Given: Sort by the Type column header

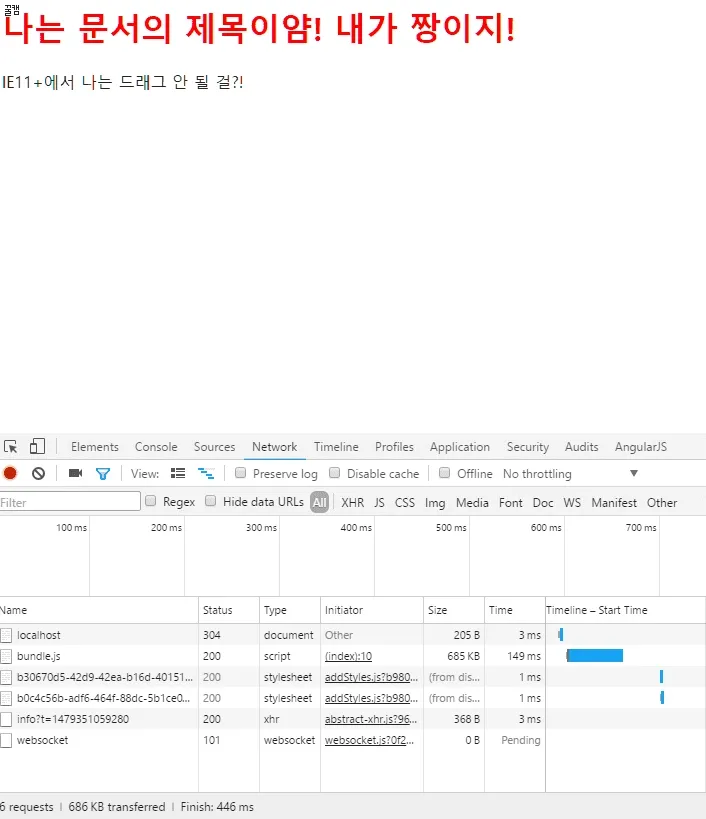Looking at the screenshot, I should [290, 610].
